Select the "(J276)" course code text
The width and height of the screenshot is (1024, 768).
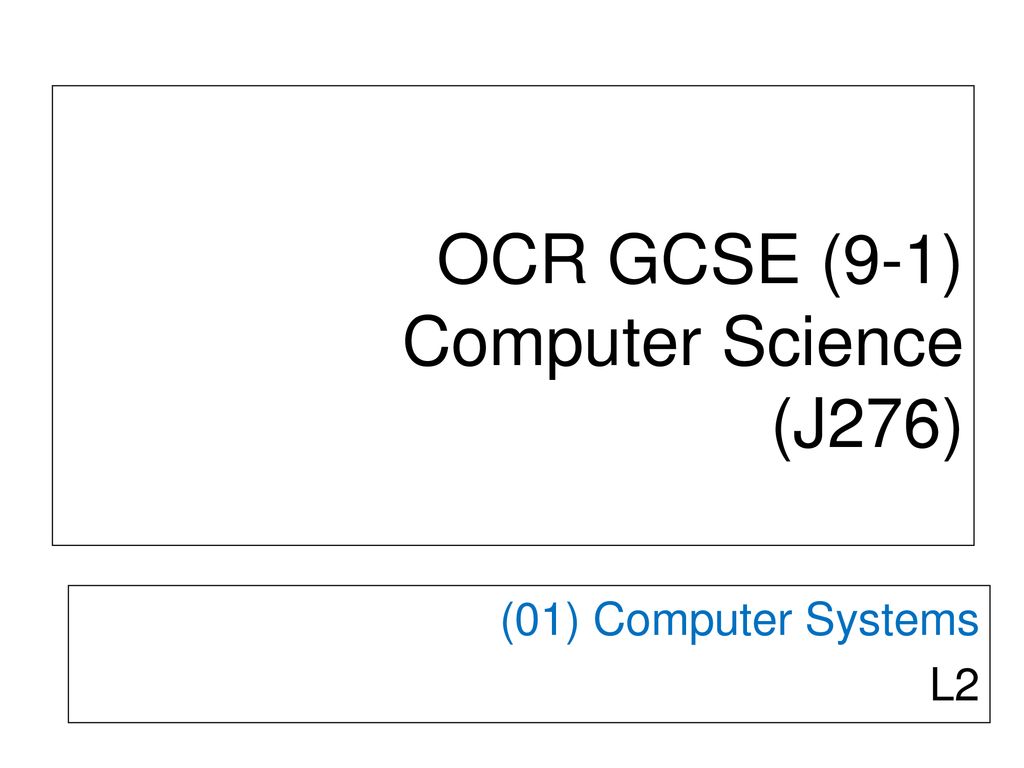(868, 426)
